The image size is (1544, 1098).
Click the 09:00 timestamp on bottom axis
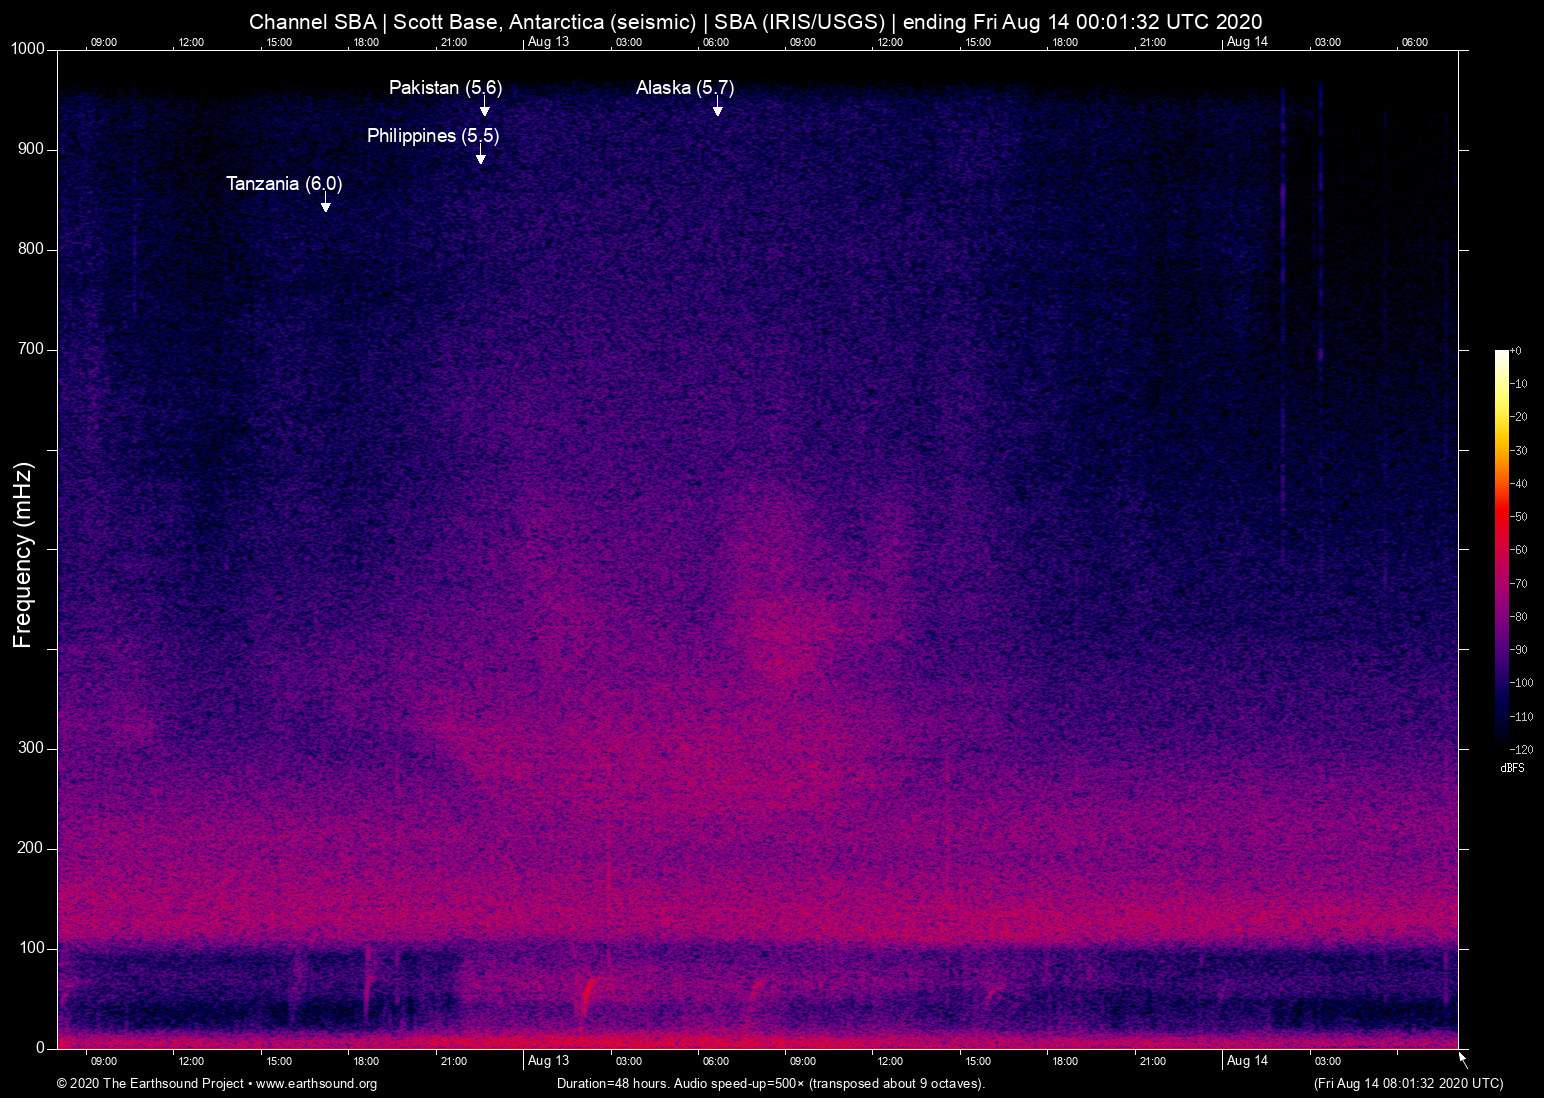(x=103, y=1061)
